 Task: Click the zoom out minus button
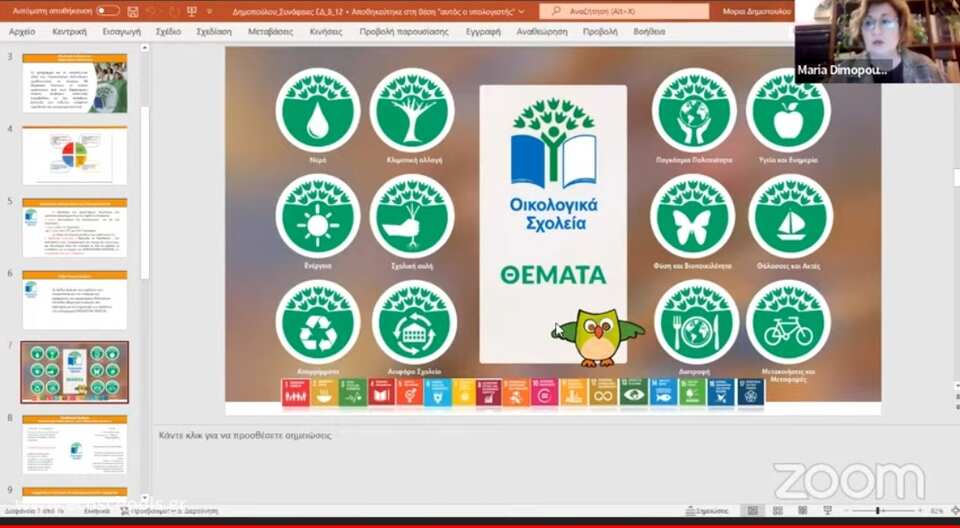pyautogui.click(x=847, y=510)
